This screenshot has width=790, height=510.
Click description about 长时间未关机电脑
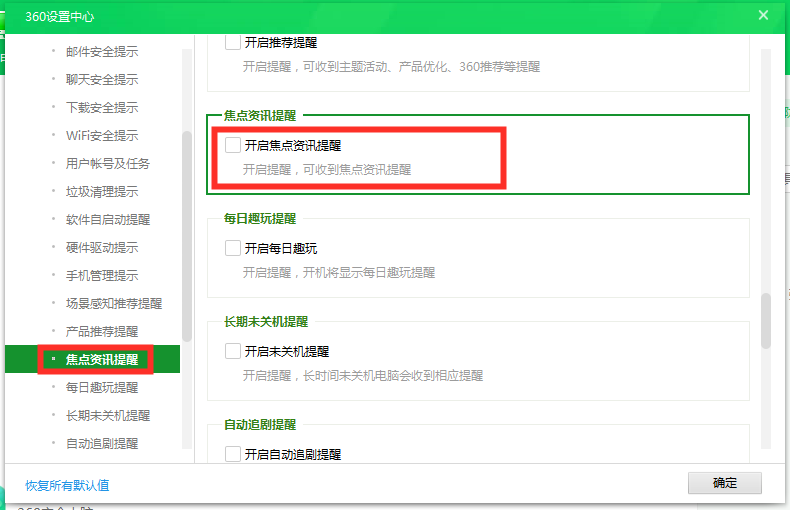tap(363, 375)
